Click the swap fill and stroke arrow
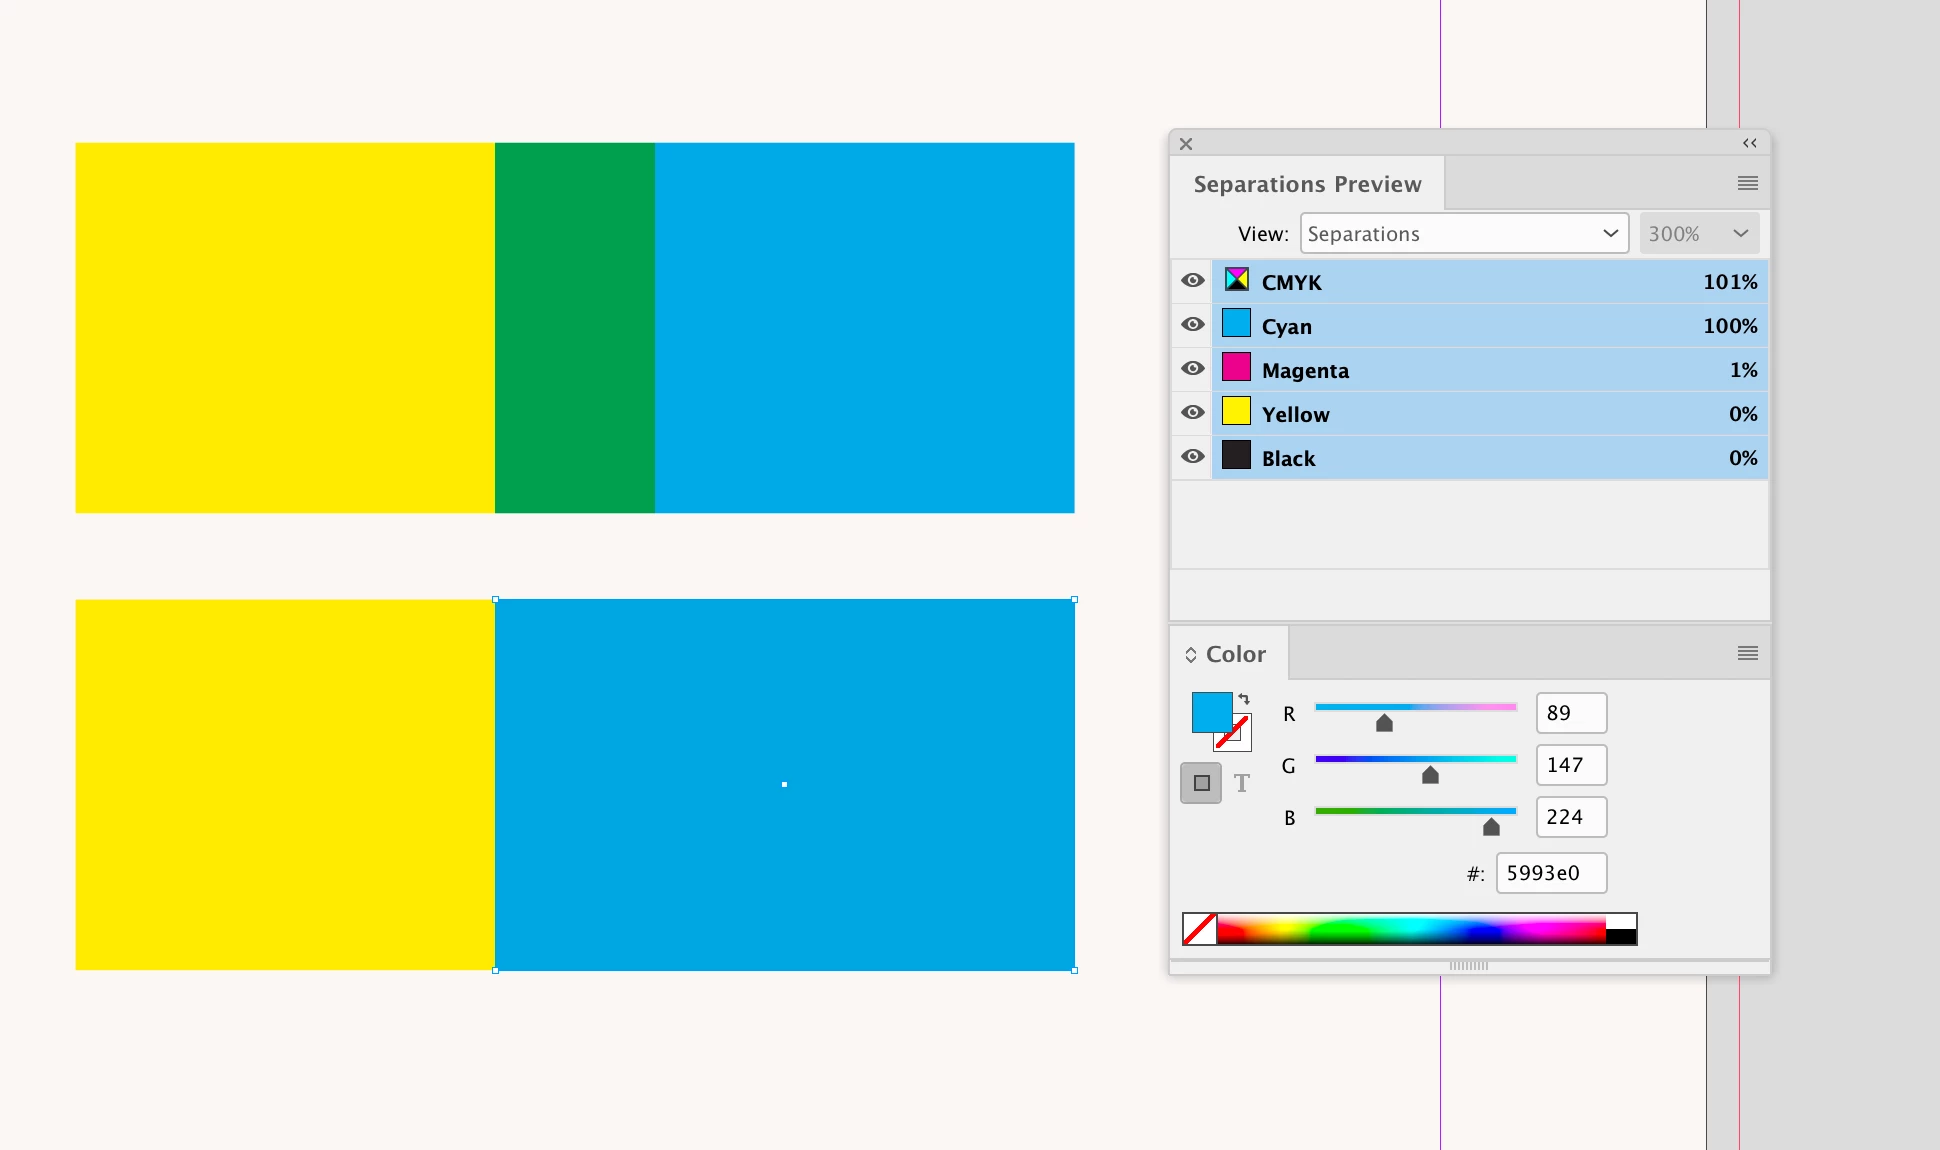Viewport: 1940px width, 1150px height. coord(1244,699)
